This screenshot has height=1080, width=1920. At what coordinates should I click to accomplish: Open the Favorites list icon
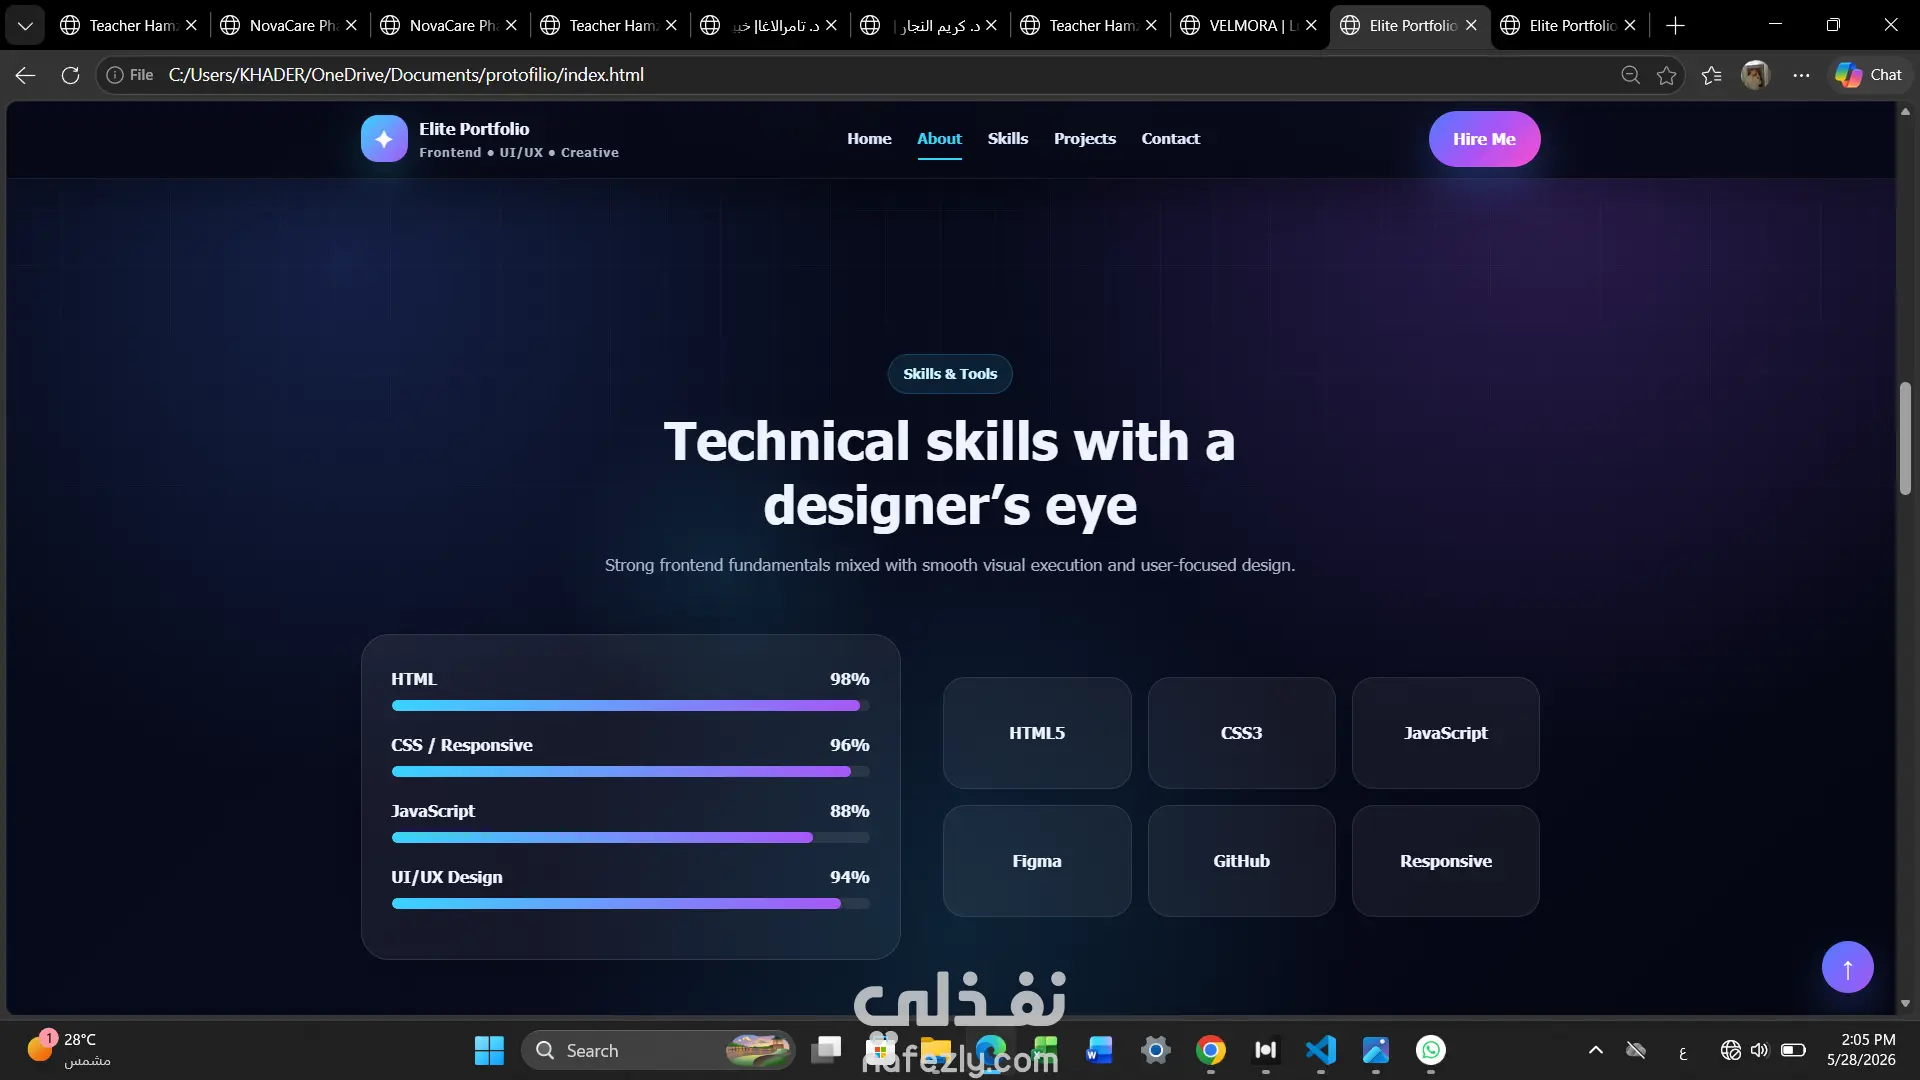coord(1711,75)
